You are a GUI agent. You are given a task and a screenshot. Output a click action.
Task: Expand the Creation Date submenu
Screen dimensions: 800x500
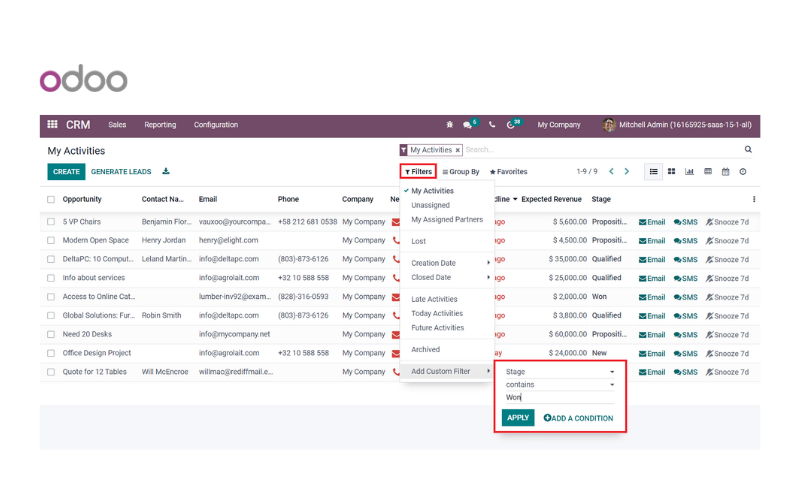pyautogui.click(x=447, y=263)
